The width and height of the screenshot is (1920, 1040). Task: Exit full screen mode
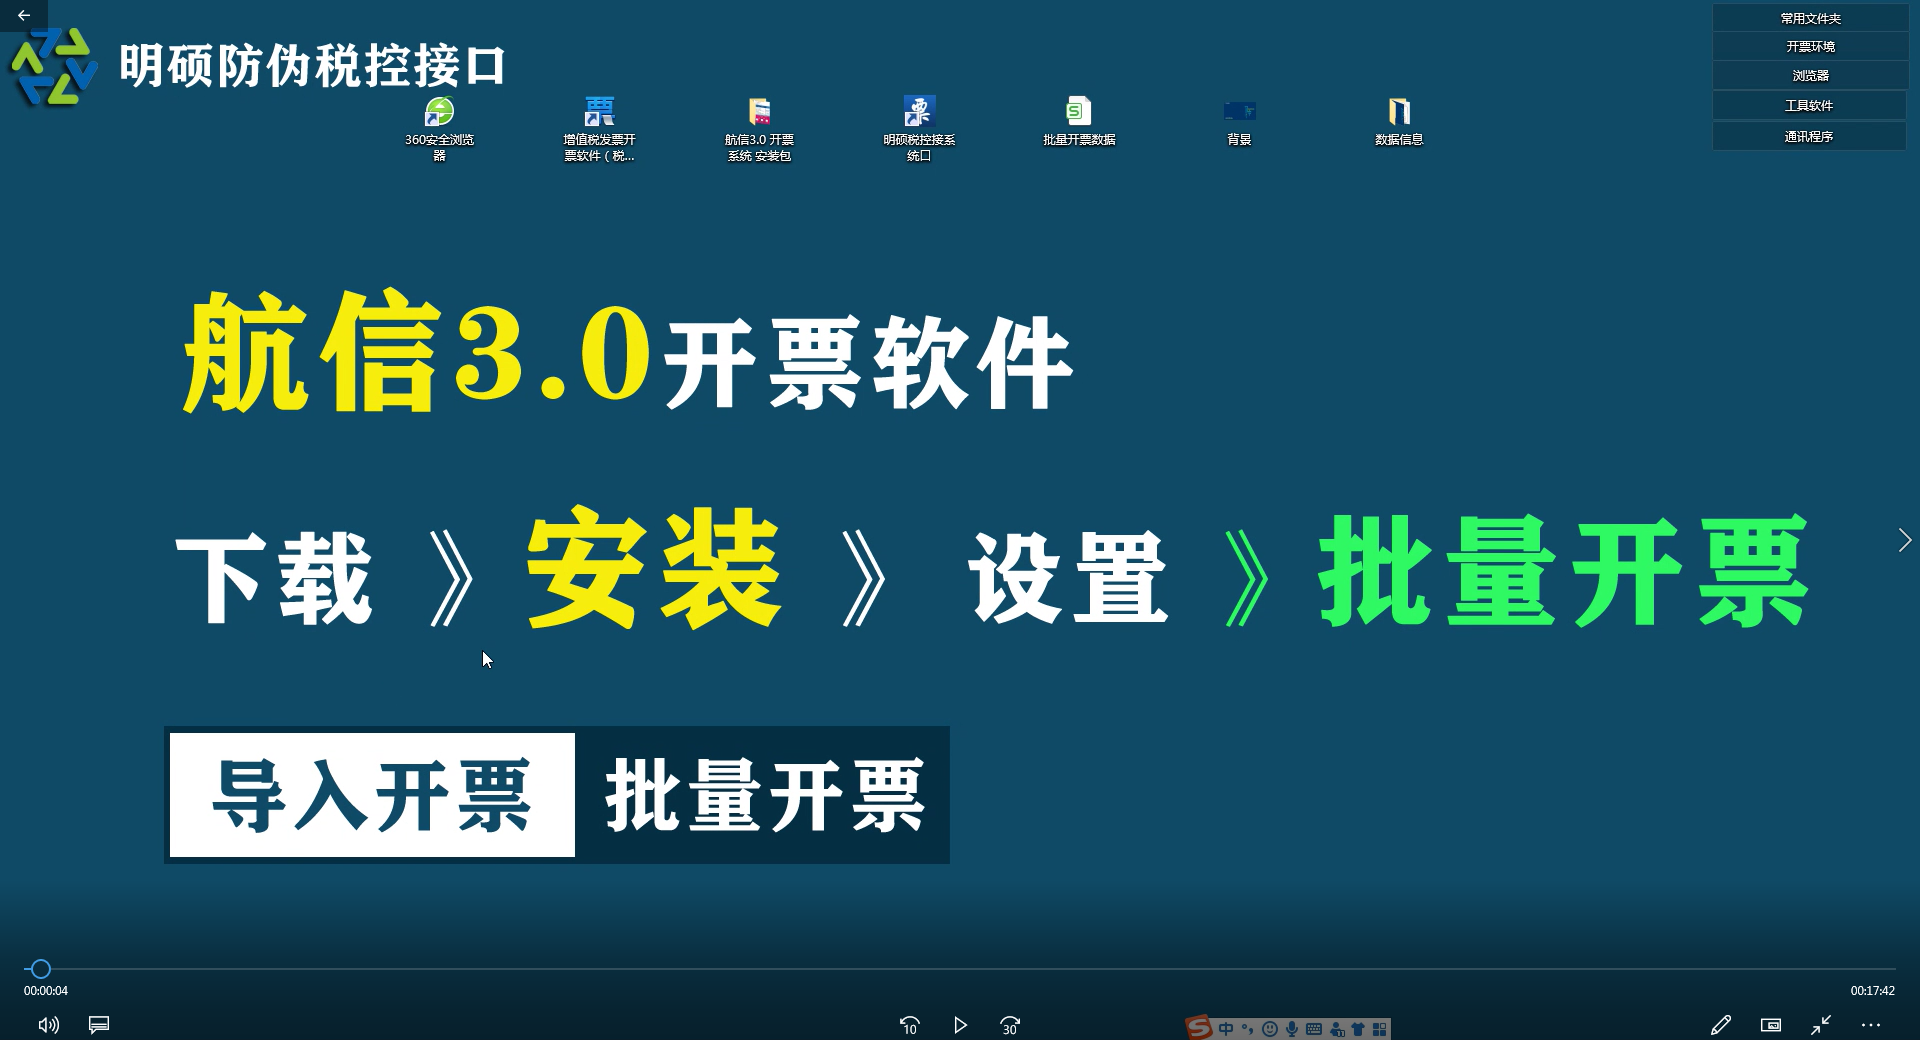(x=1821, y=1025)
